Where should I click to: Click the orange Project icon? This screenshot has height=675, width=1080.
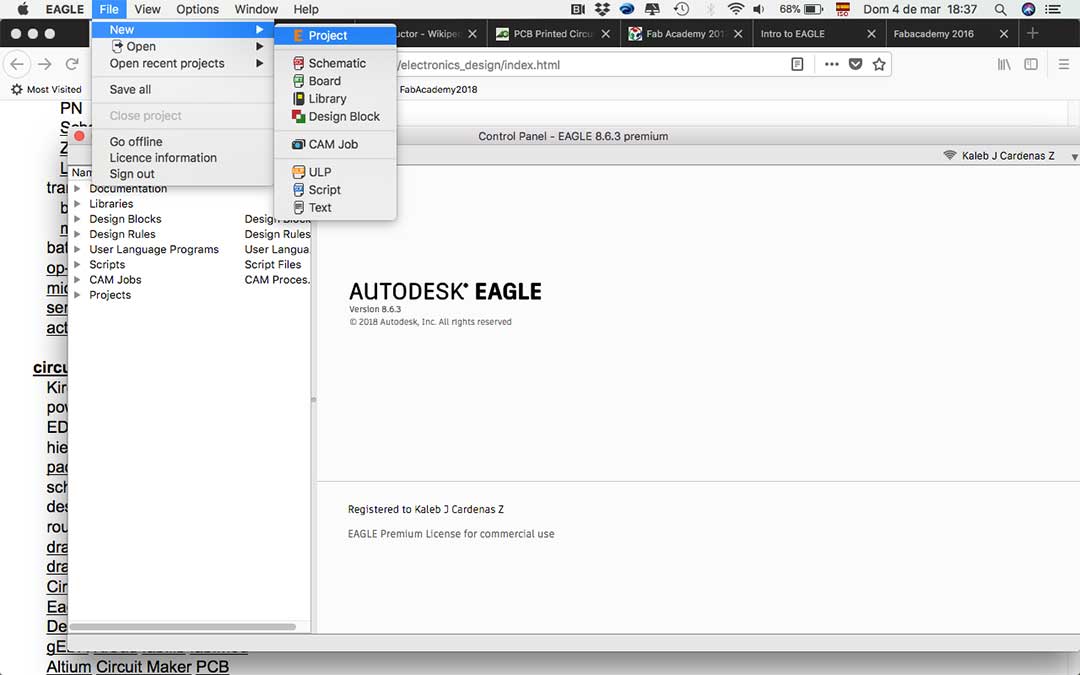tap(298, 35)
